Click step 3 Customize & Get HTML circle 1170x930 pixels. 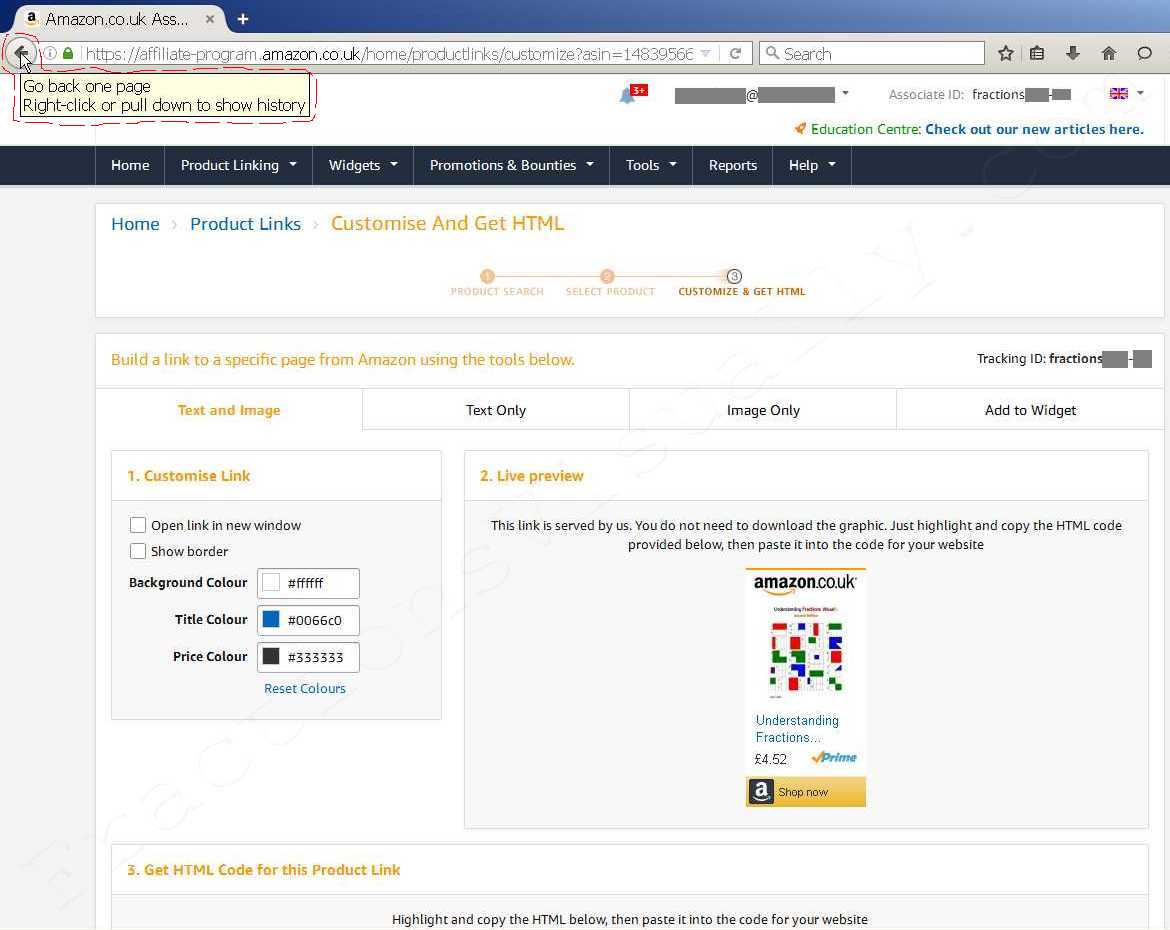pyautogui.click(x=734, y=276)
